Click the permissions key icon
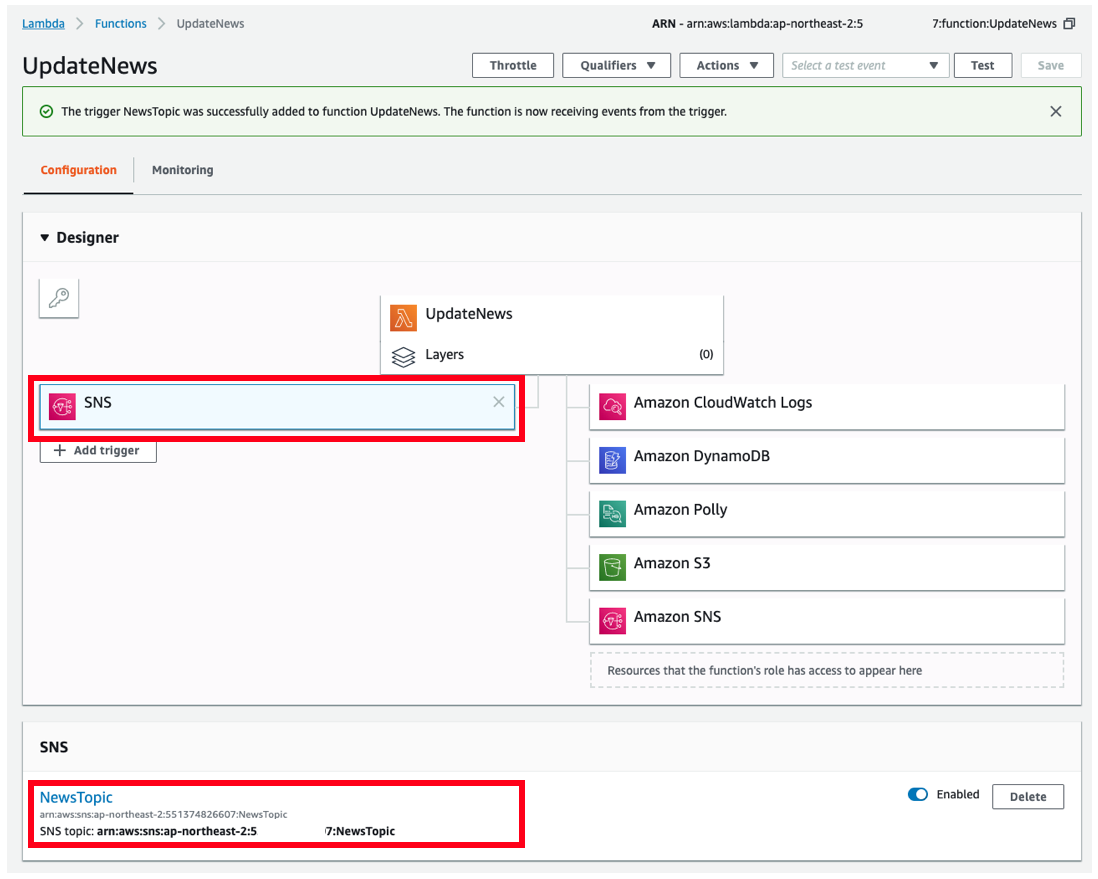The width and height of the screenshot is (1098, 879). (59, 298)
